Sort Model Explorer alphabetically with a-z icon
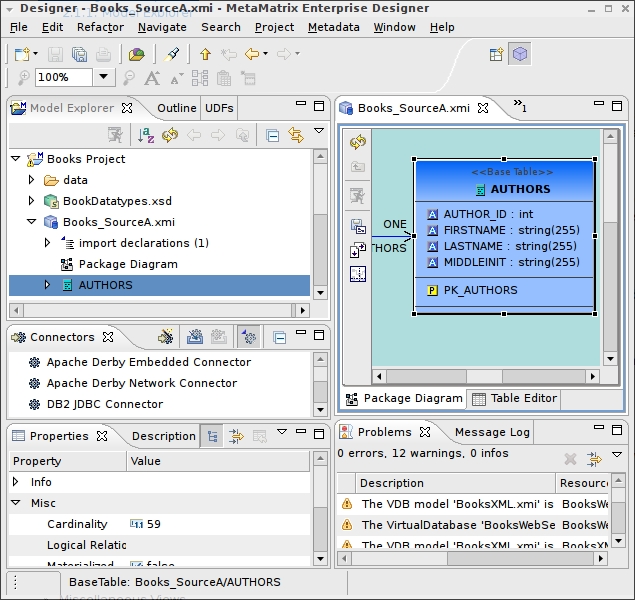 point(145,135)
